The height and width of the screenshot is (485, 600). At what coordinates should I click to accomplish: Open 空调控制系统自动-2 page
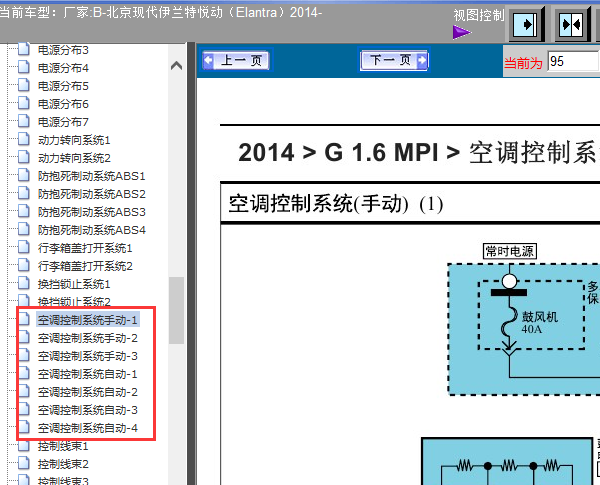pyautogui.click(x=88, y=392)
